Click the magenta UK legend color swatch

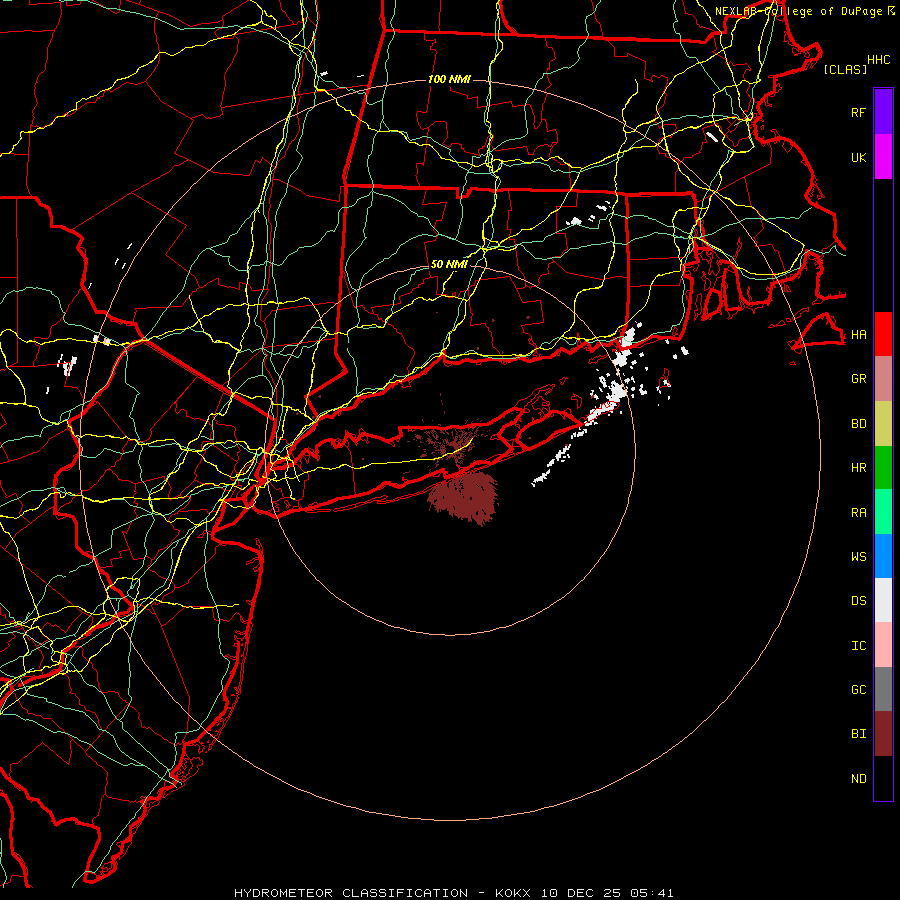(883, 157)
